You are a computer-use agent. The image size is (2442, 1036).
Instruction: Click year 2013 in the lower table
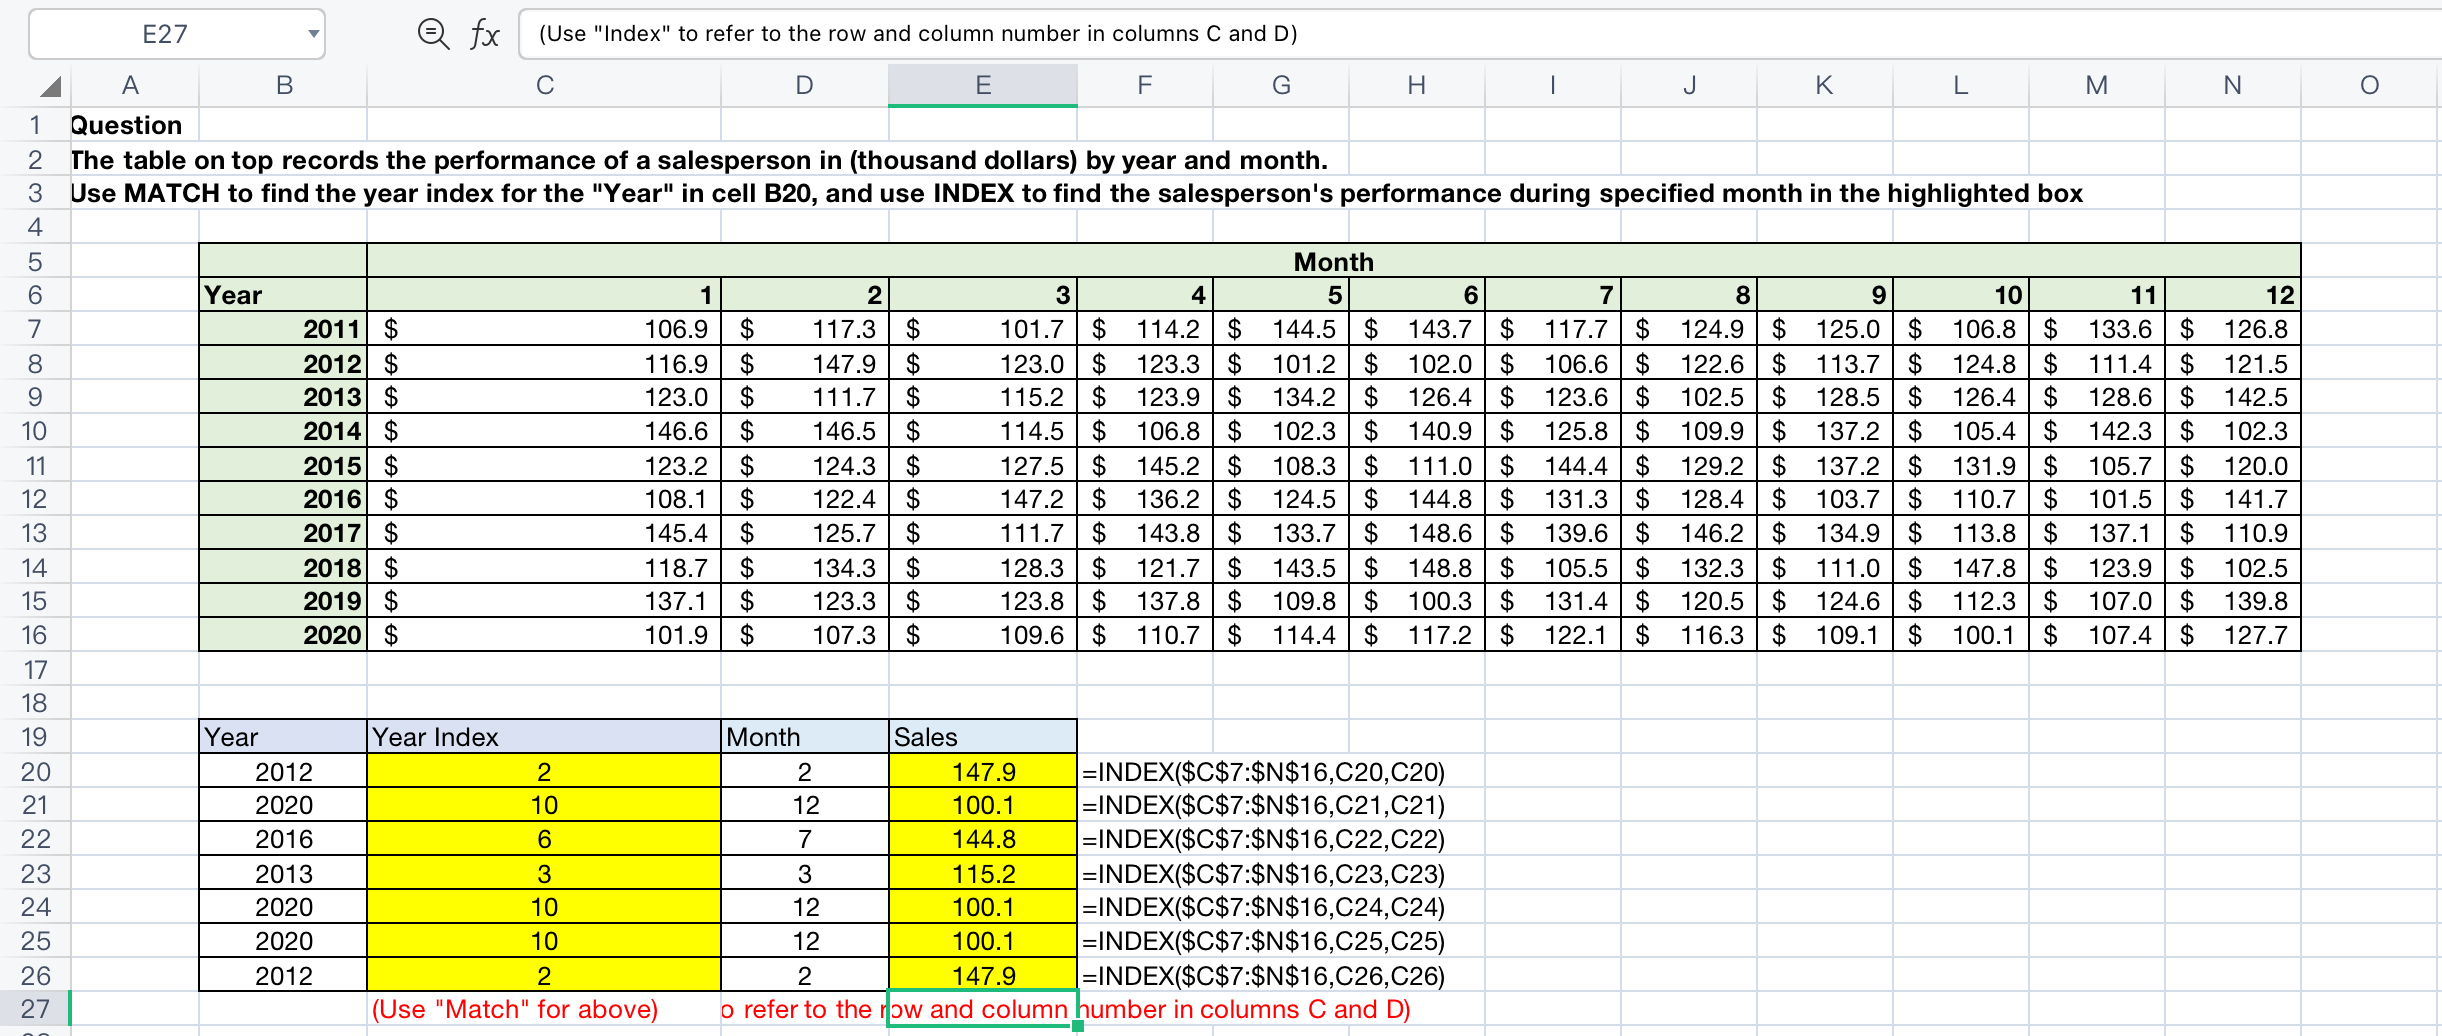pos(283,873)
